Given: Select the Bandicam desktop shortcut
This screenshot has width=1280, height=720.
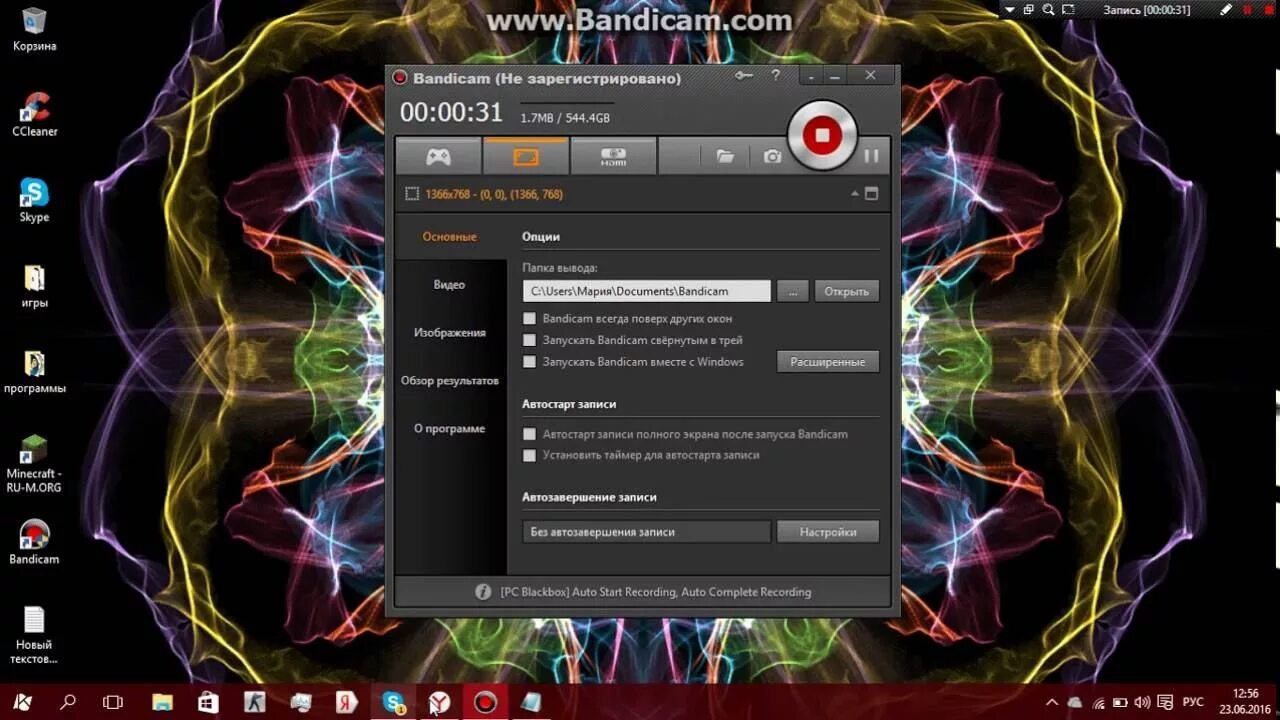Looking at the screenshot, I should (34, 543).
